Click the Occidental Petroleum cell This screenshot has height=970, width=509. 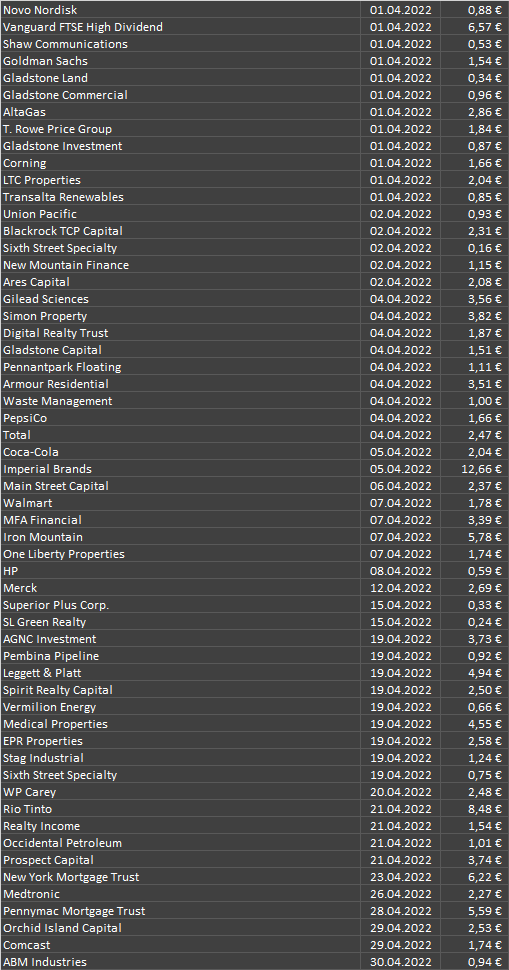click(x=181, y=844)
